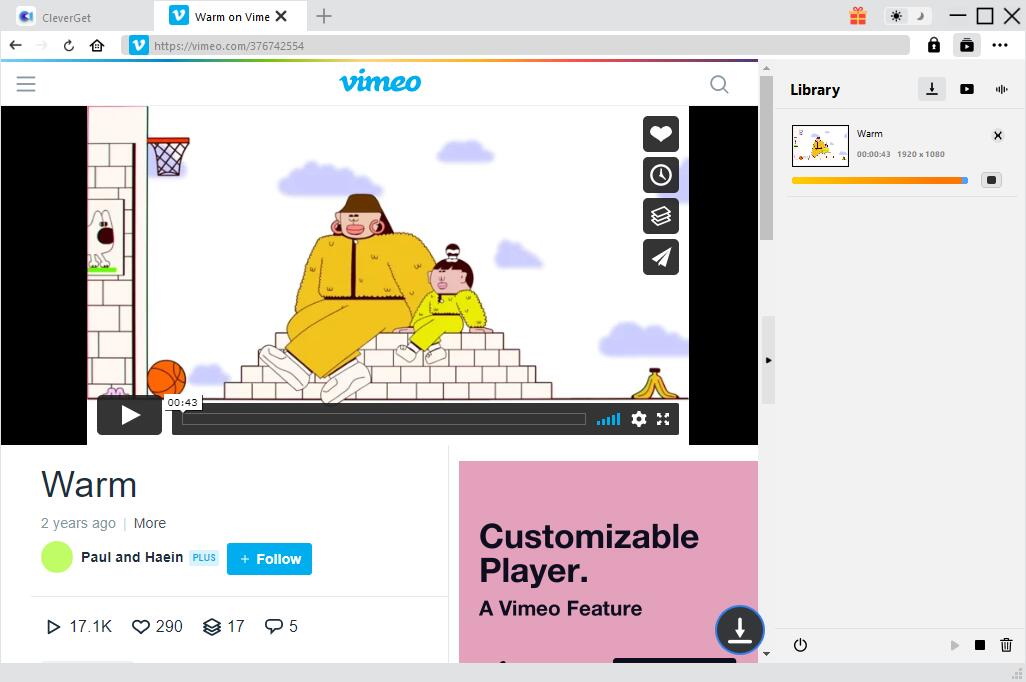
Task: Follow Paul and Haein
Action: [269, 559]
